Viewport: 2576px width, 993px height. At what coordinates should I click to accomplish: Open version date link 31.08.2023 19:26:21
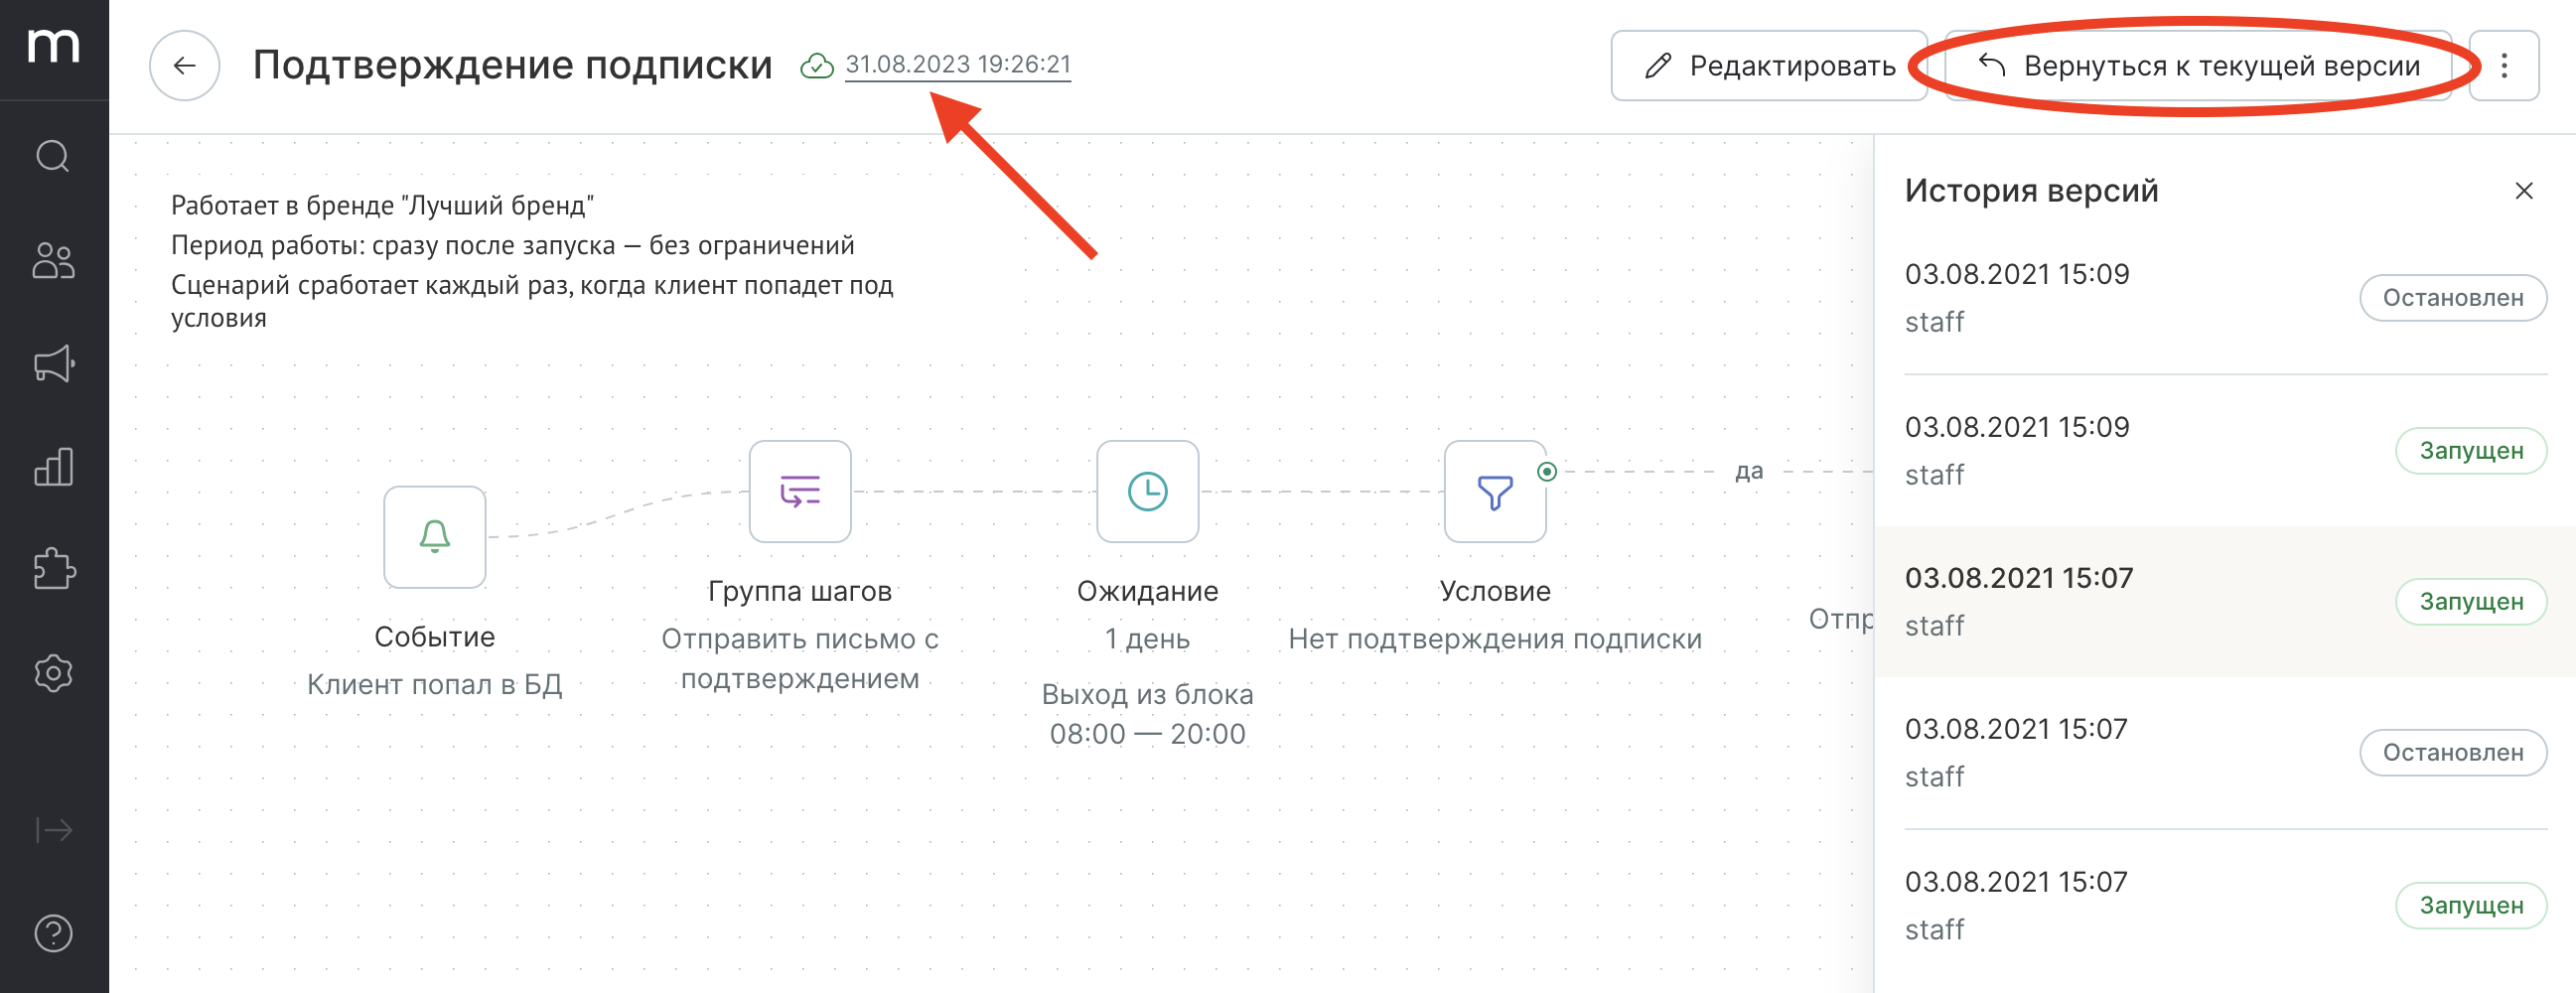tap(957, 65)
